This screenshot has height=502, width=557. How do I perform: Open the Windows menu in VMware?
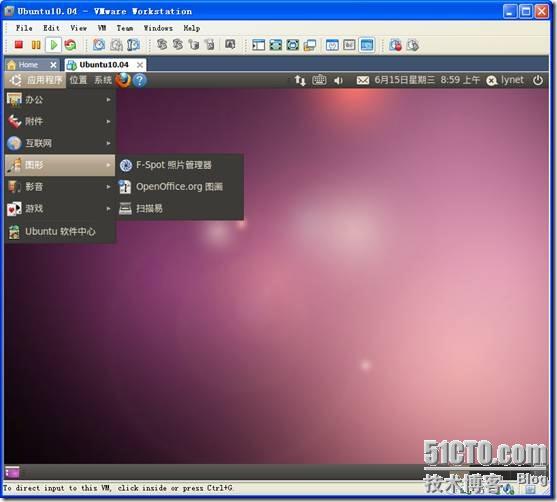[x=158, y=28]
